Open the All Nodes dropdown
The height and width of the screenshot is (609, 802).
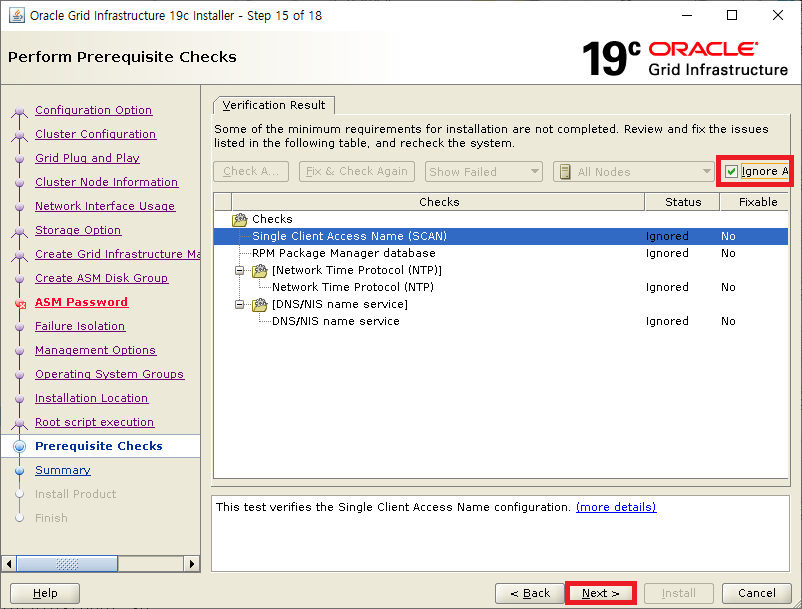(x=634, y=172)
